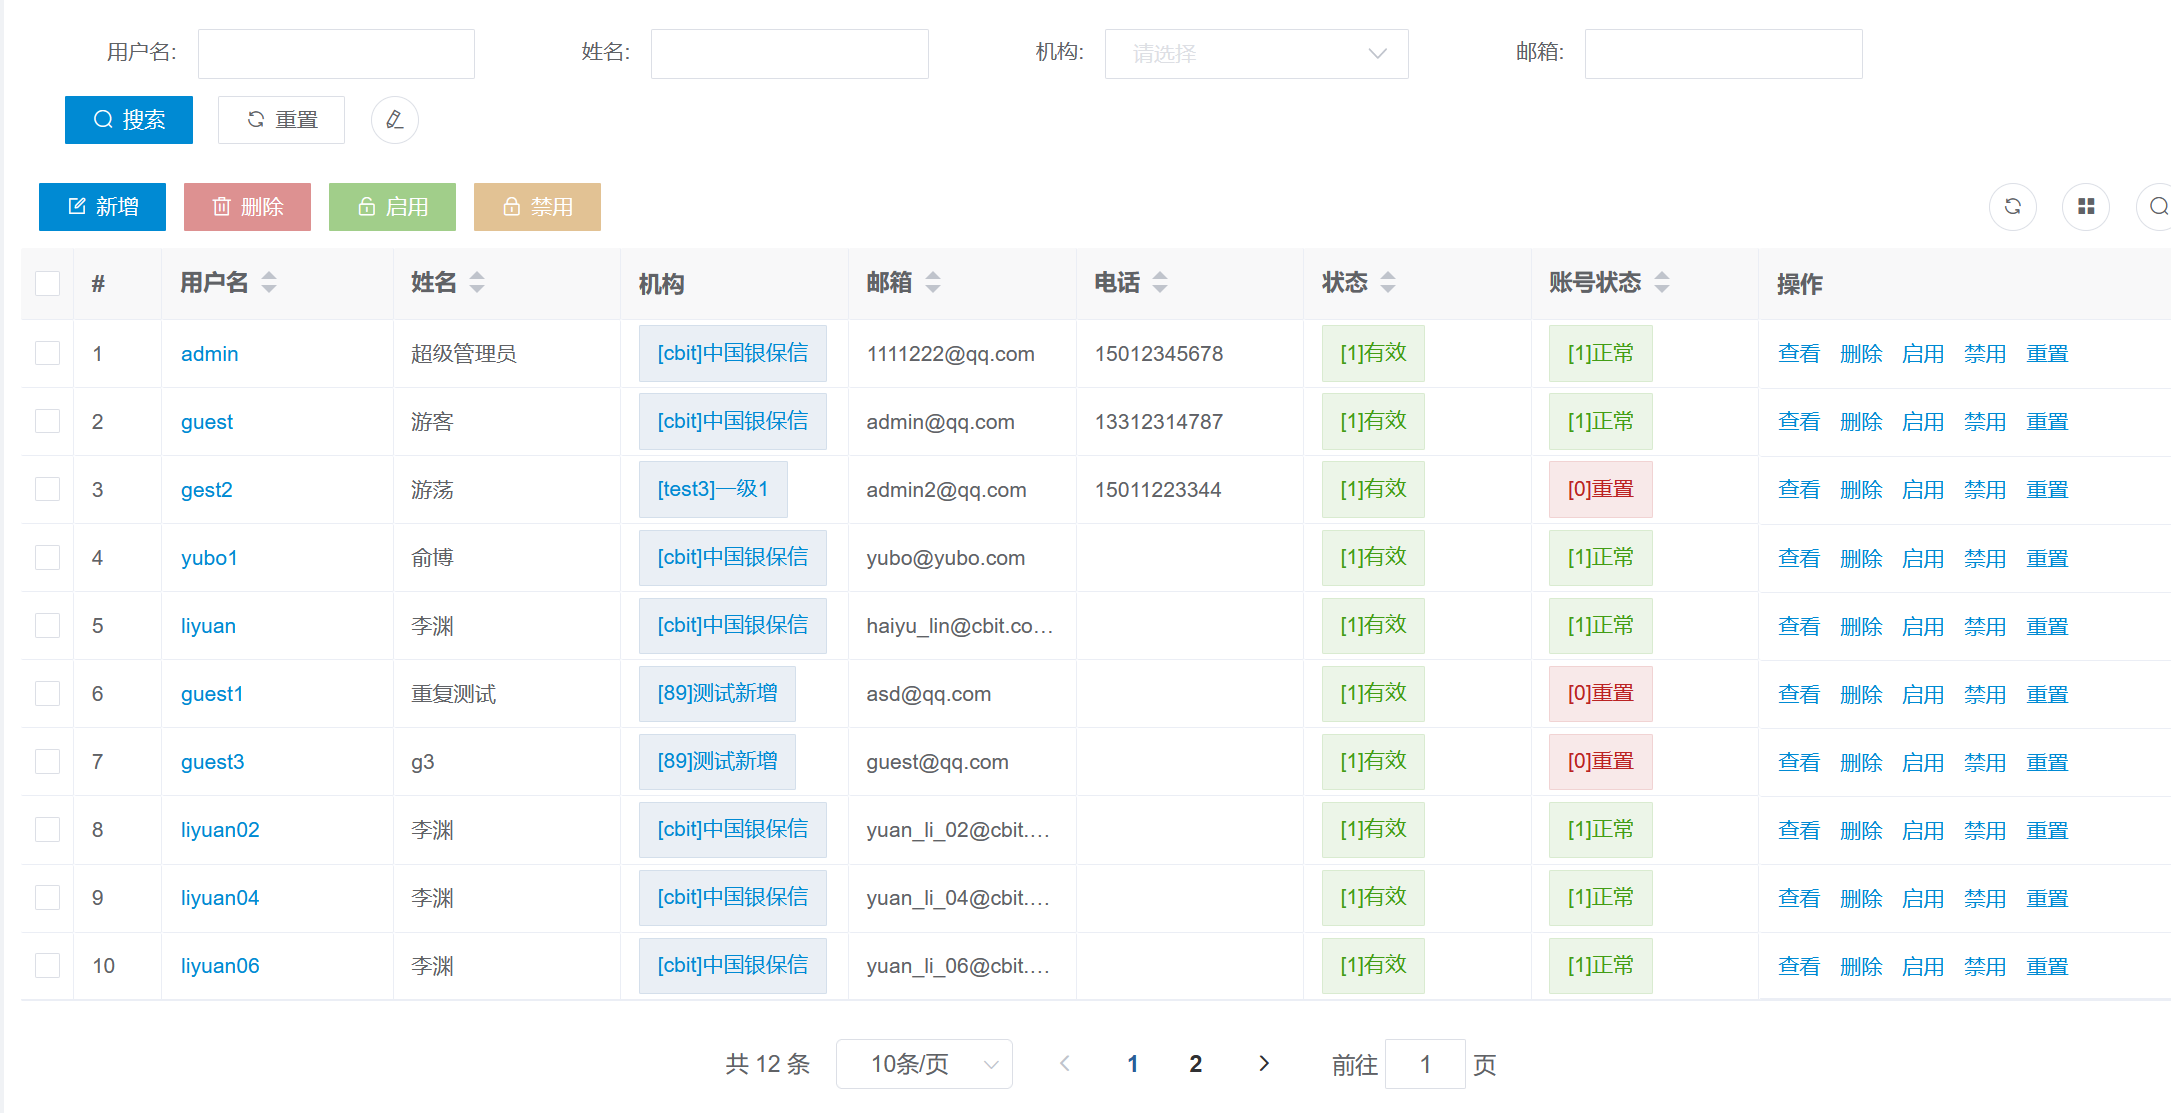Open the gest2 username link
Screen dimensions: 2171x1113
tap(206, 490)
